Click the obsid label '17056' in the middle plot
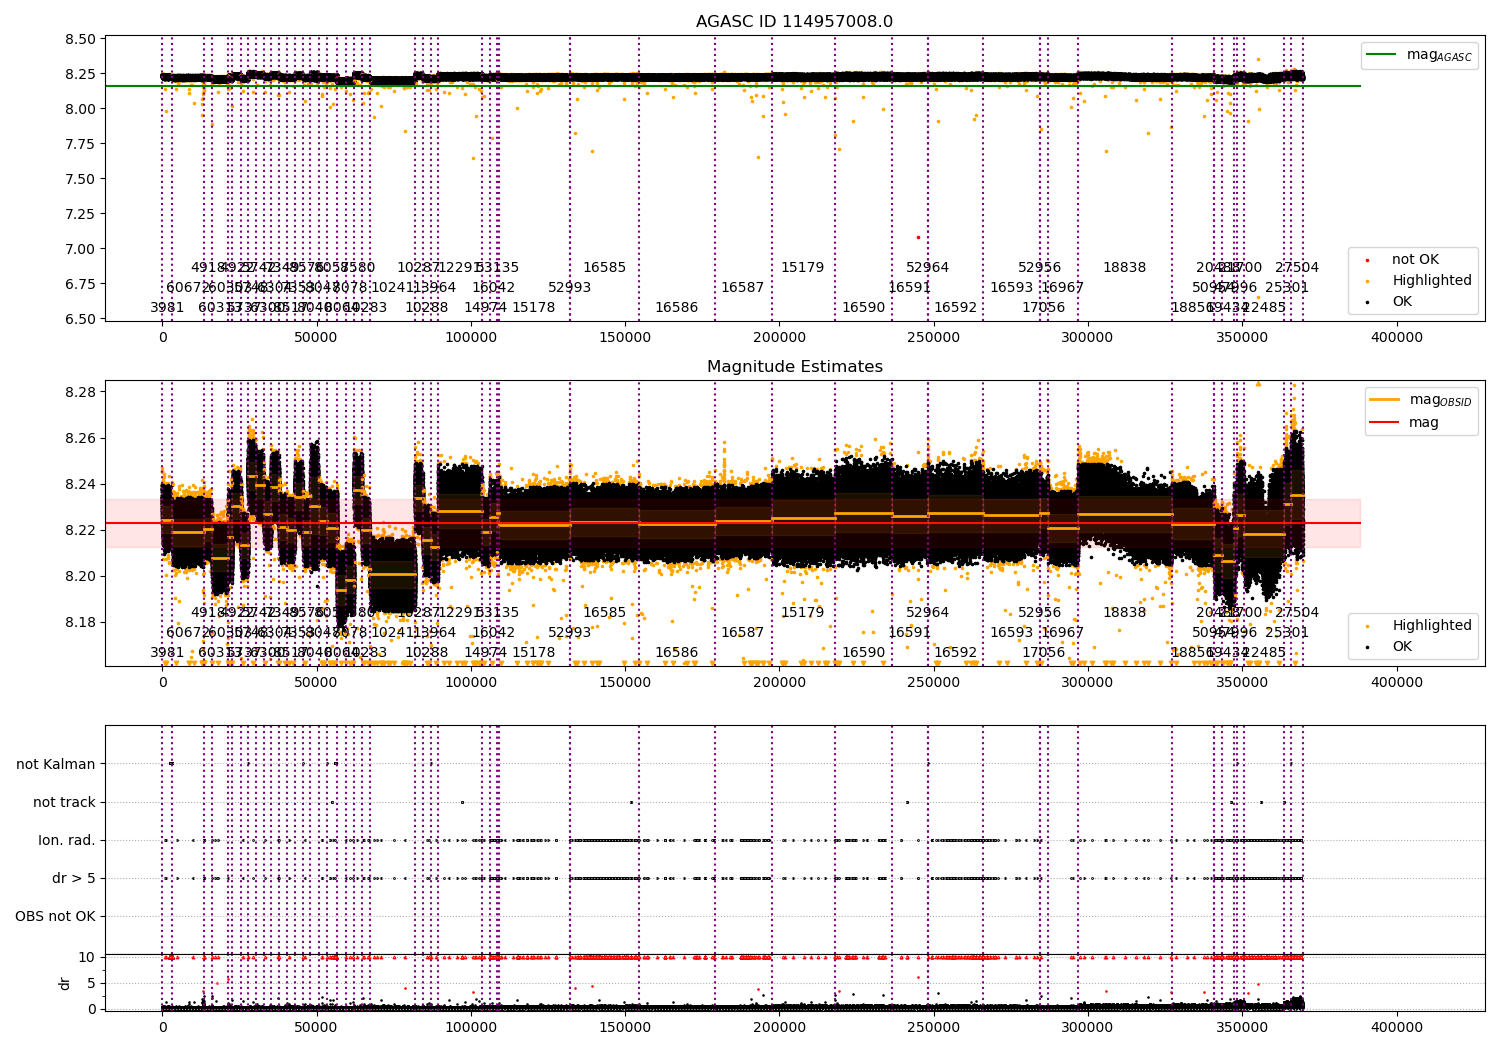The image size is (1500, 1050). click(1043, 653)
